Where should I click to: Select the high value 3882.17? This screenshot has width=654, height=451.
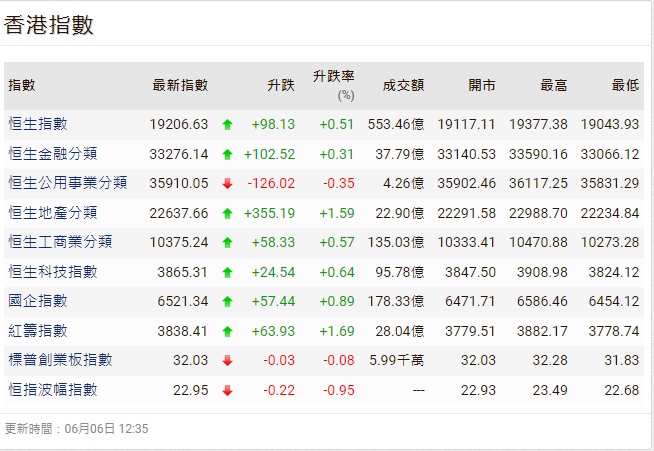tap(542, 331)
